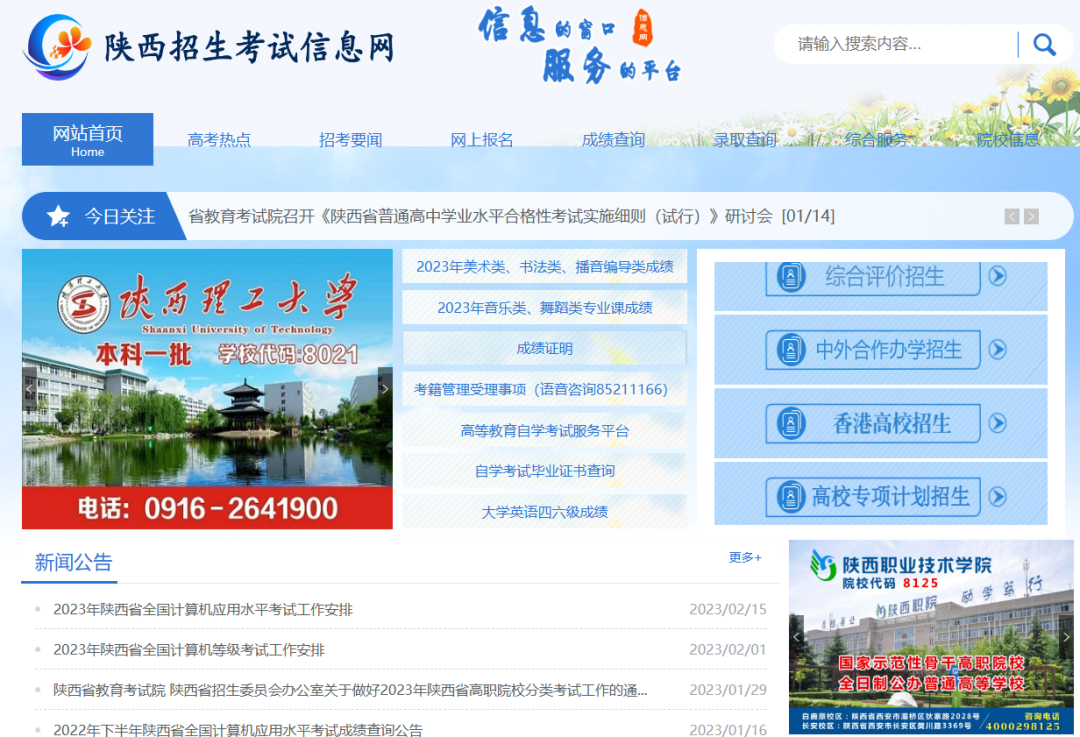Click the search magnifier icon

click(1044, 45)
